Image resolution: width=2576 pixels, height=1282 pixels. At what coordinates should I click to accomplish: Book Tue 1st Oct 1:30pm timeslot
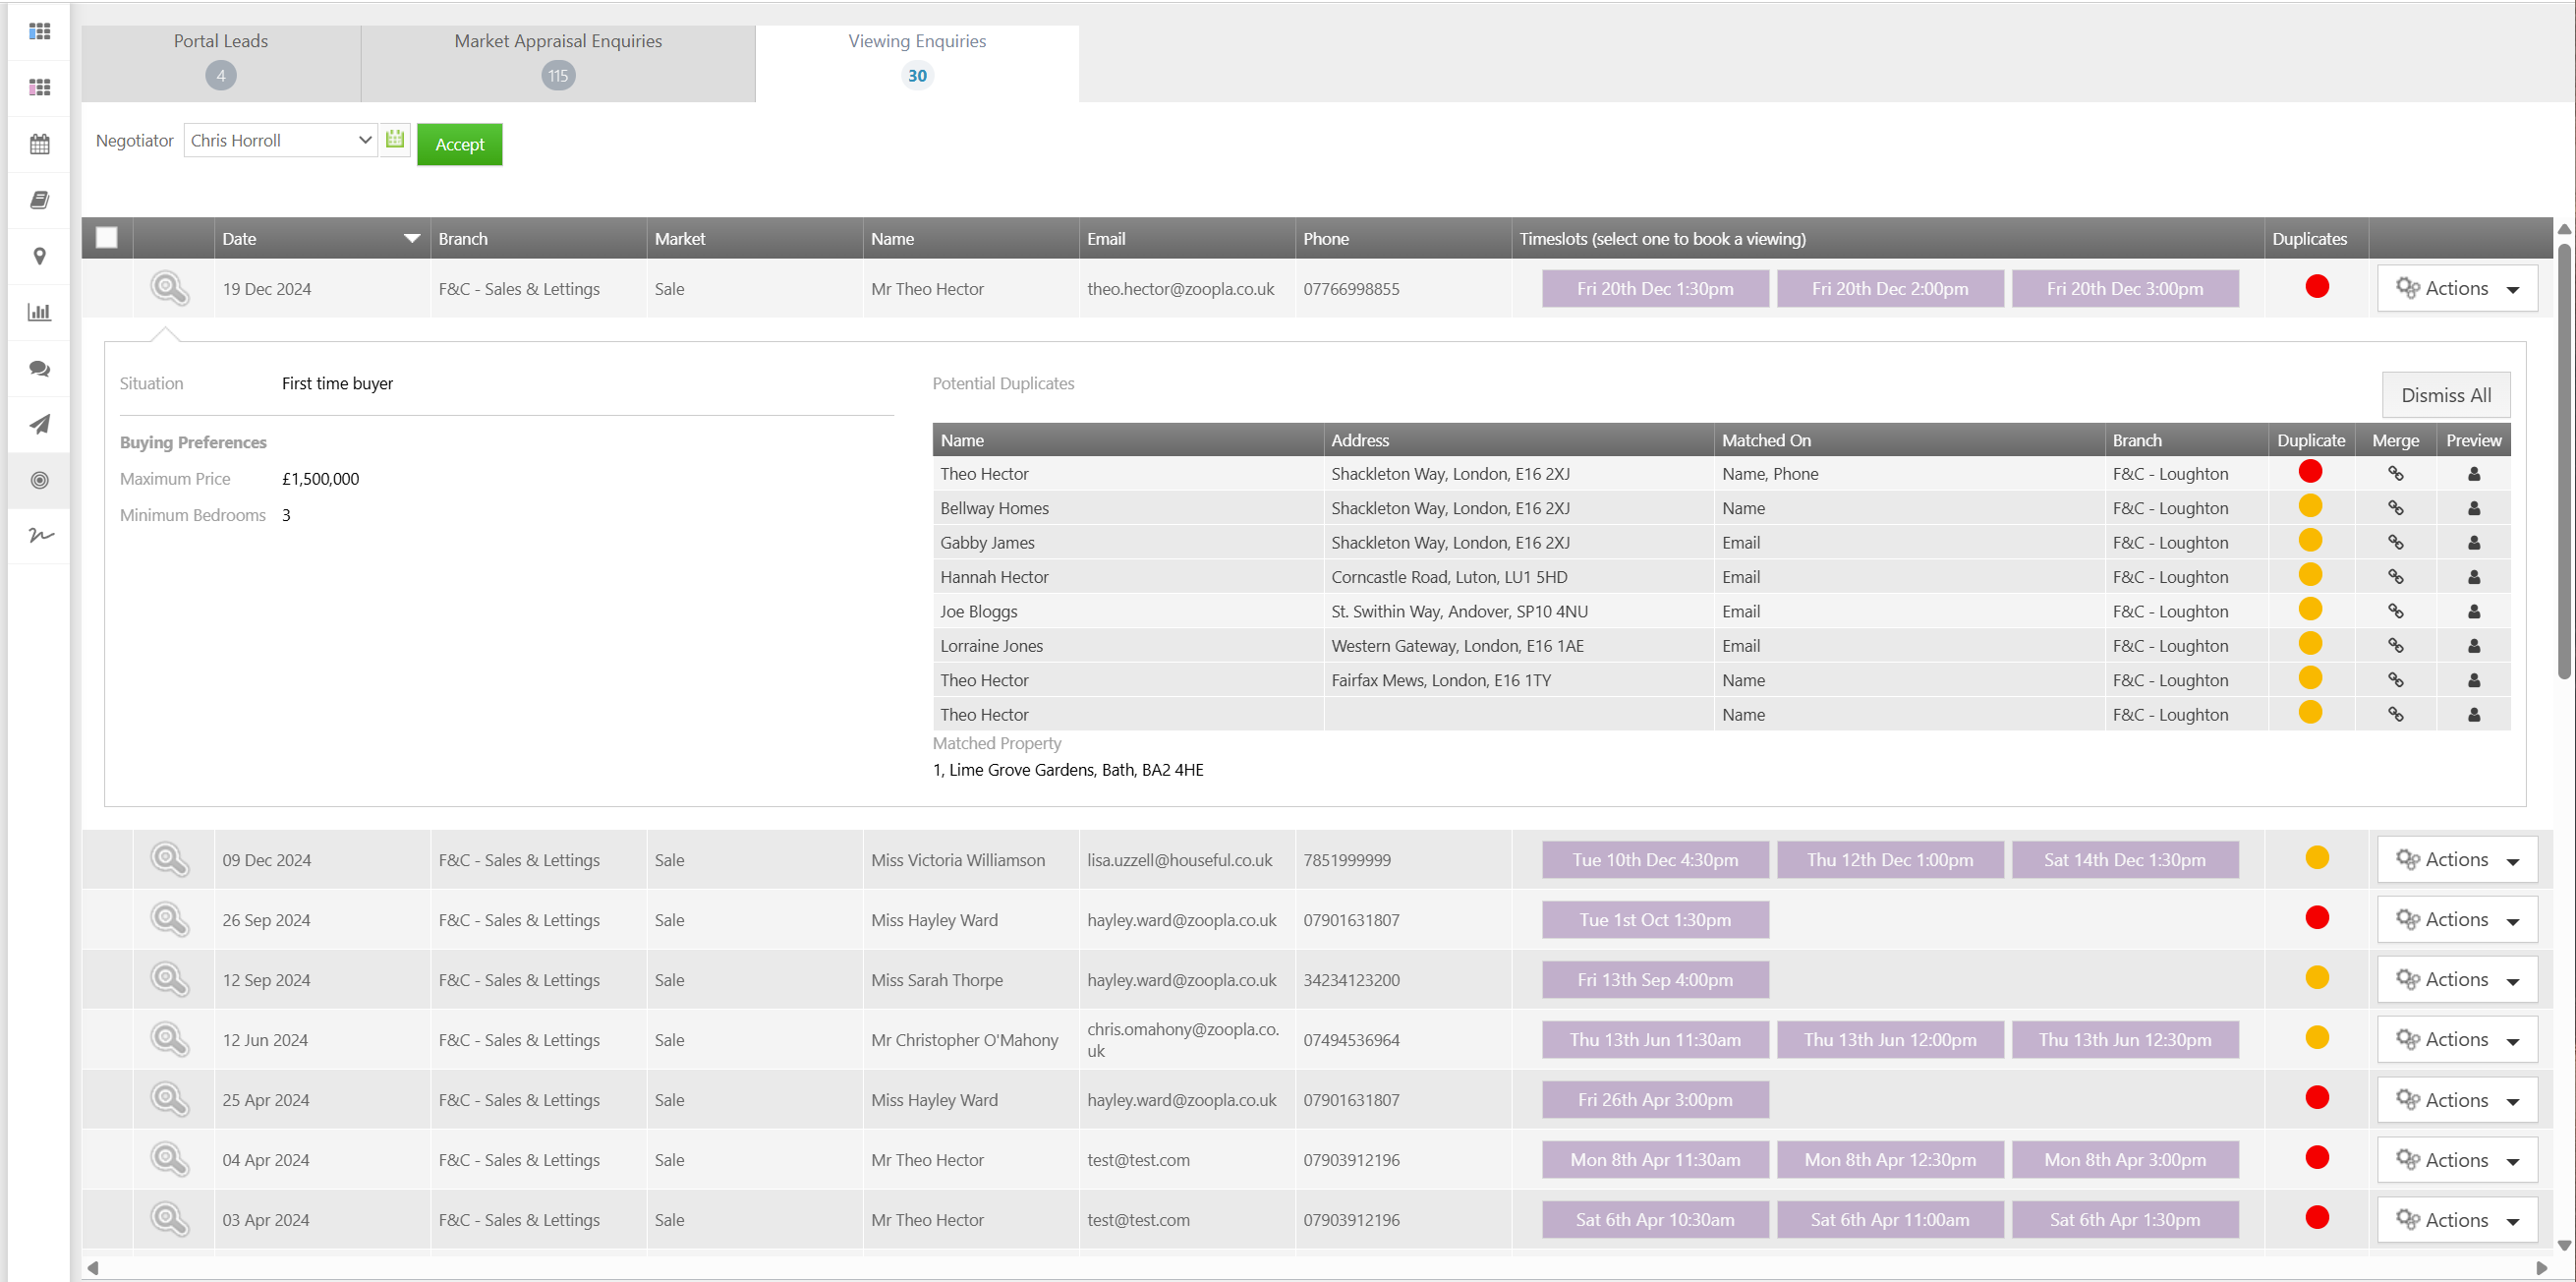1655,920
